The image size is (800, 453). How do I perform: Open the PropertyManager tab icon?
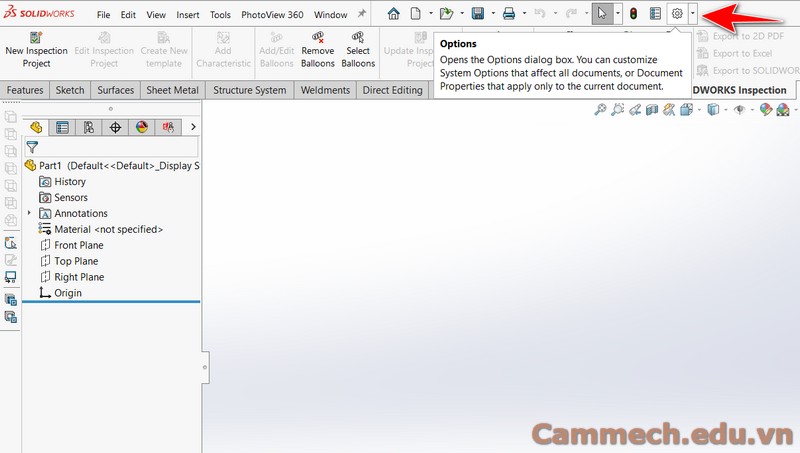tap(62, 127)
